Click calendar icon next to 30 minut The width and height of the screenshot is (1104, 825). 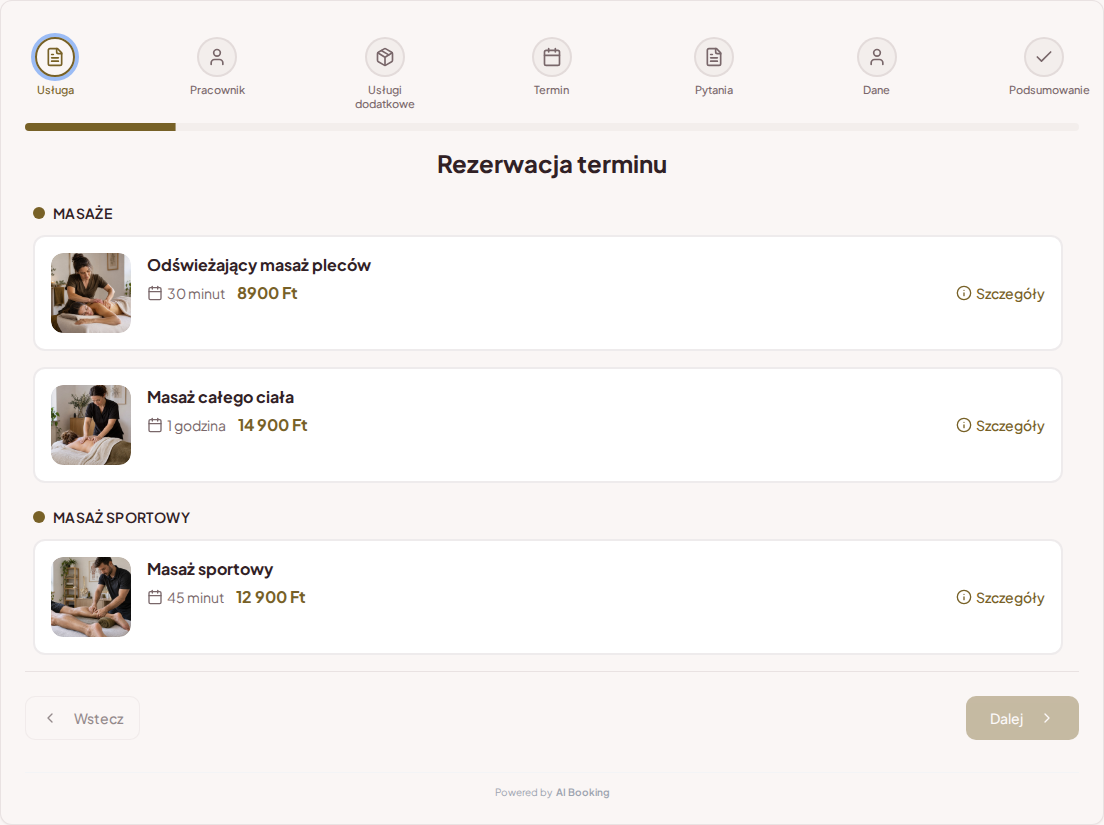[155, 293]
